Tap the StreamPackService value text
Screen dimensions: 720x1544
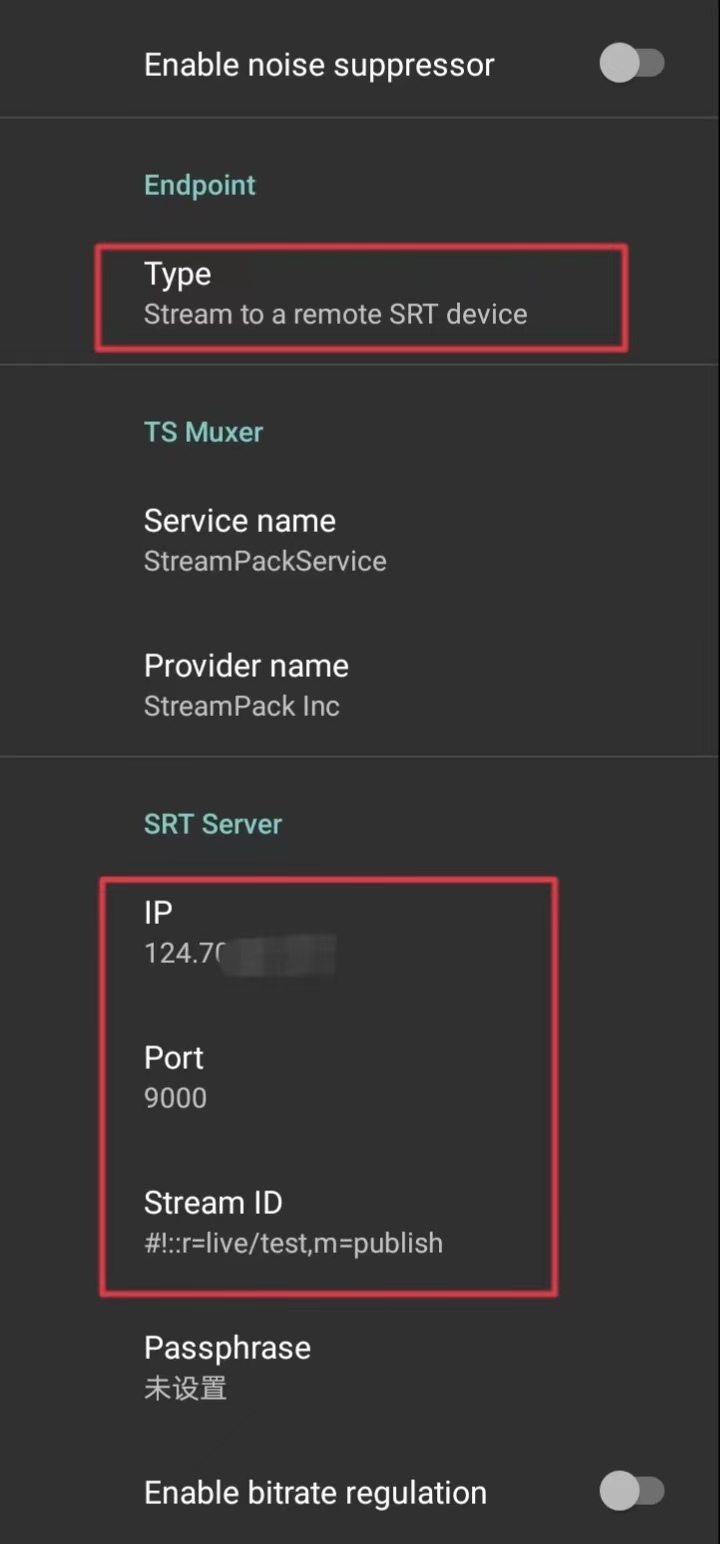click(265, 561)
